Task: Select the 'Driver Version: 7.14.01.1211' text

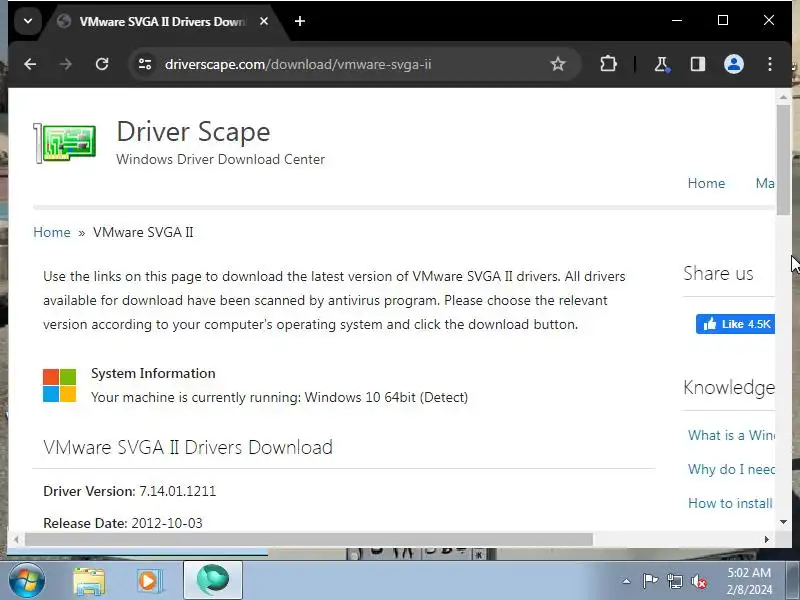Action: (130, 491)
